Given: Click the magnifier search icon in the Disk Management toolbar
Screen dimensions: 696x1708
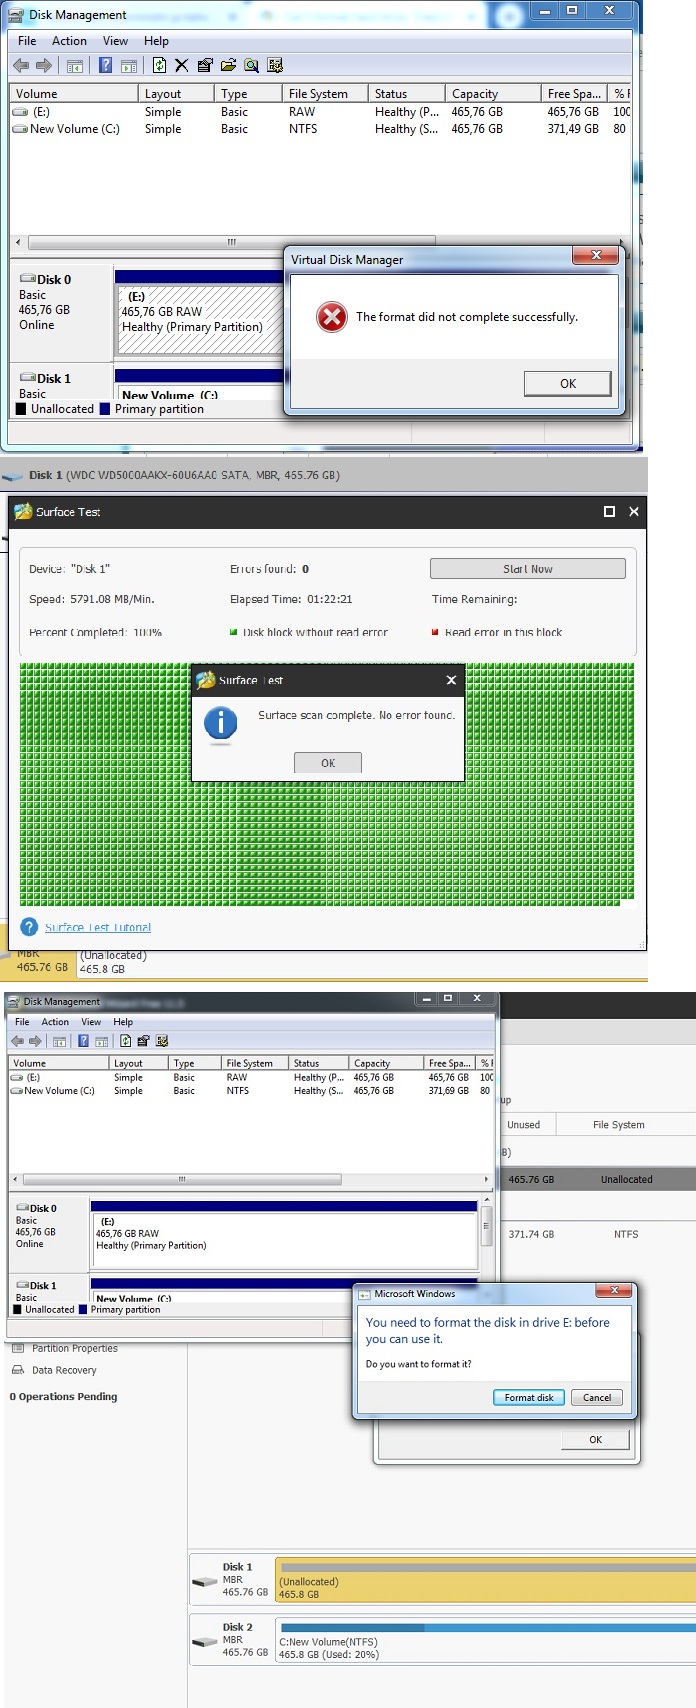Looking at the screenshot, I should (251, 66).
